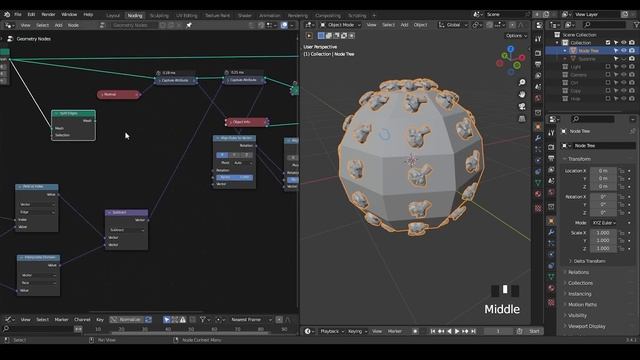Expand the Relations panel
The height and width of the screenshot is (360, 640).
578,272
